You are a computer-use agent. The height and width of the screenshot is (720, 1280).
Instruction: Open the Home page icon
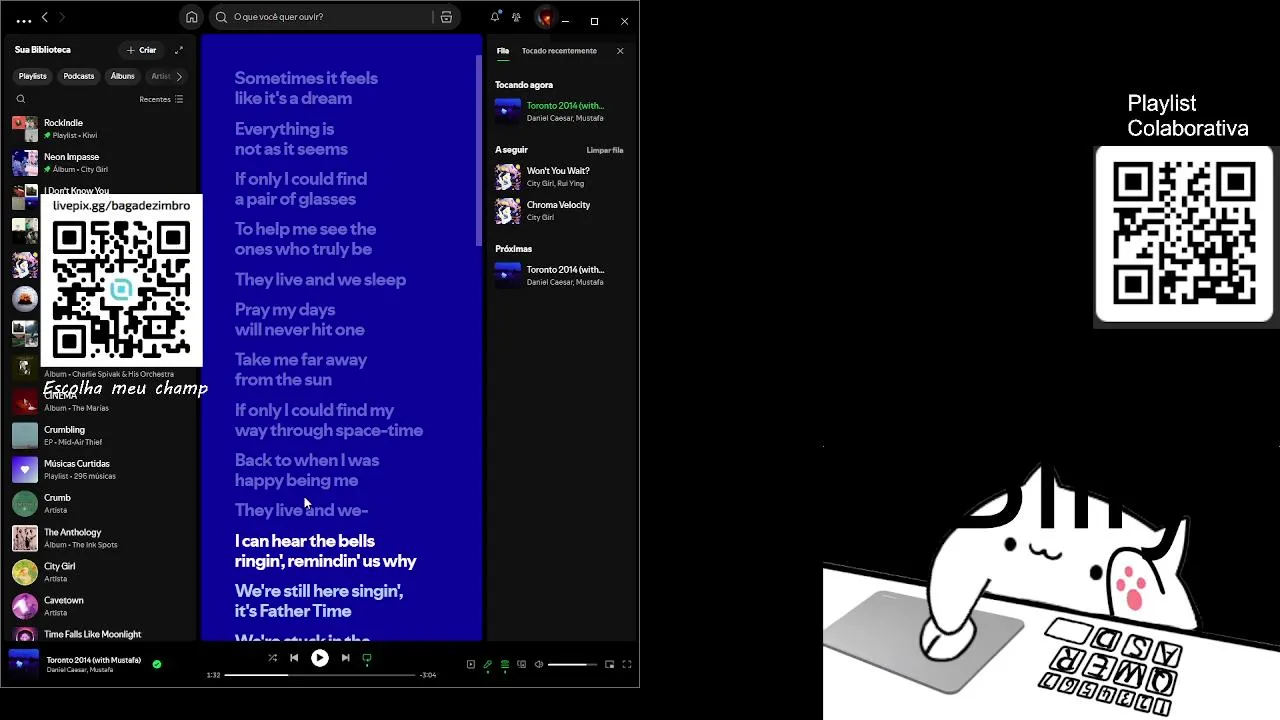coord(192,17)
